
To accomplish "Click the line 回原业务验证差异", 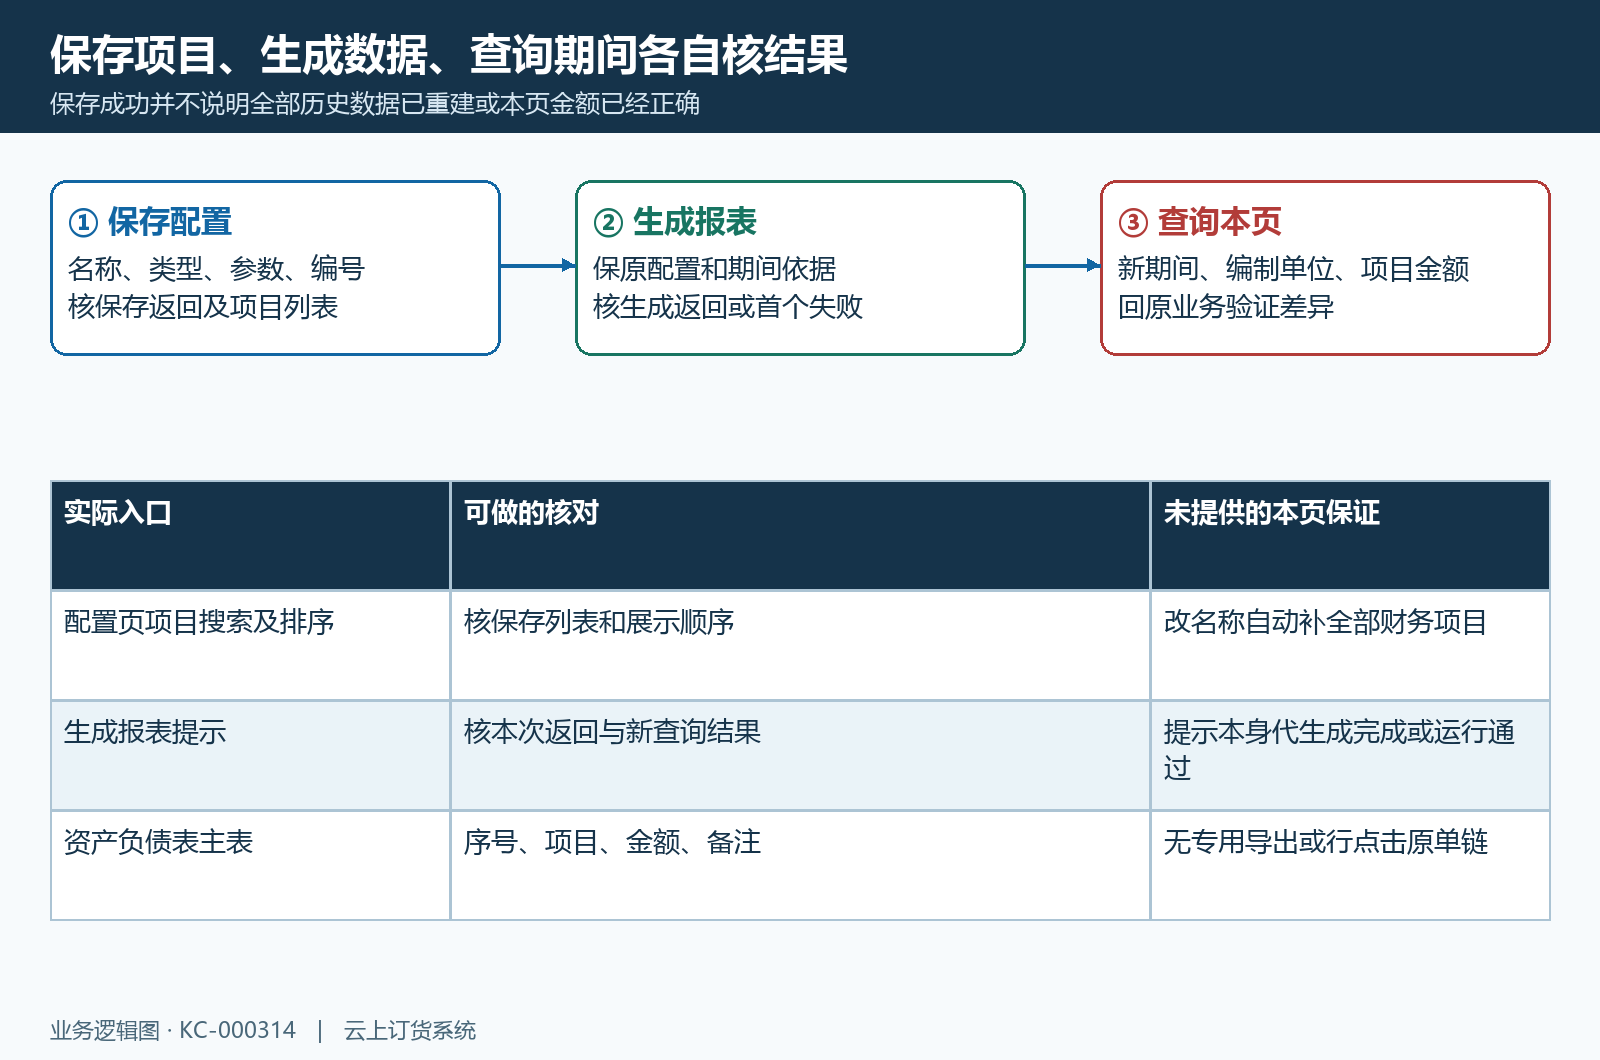I will [x=1225, y=307].
